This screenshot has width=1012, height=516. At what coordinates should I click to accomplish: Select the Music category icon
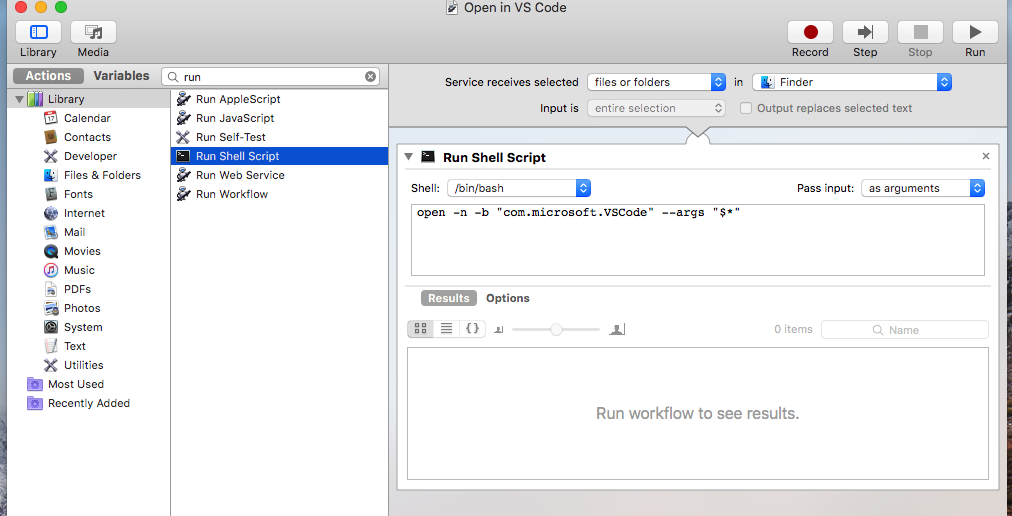pyautogui.click(x=51, y=270)
